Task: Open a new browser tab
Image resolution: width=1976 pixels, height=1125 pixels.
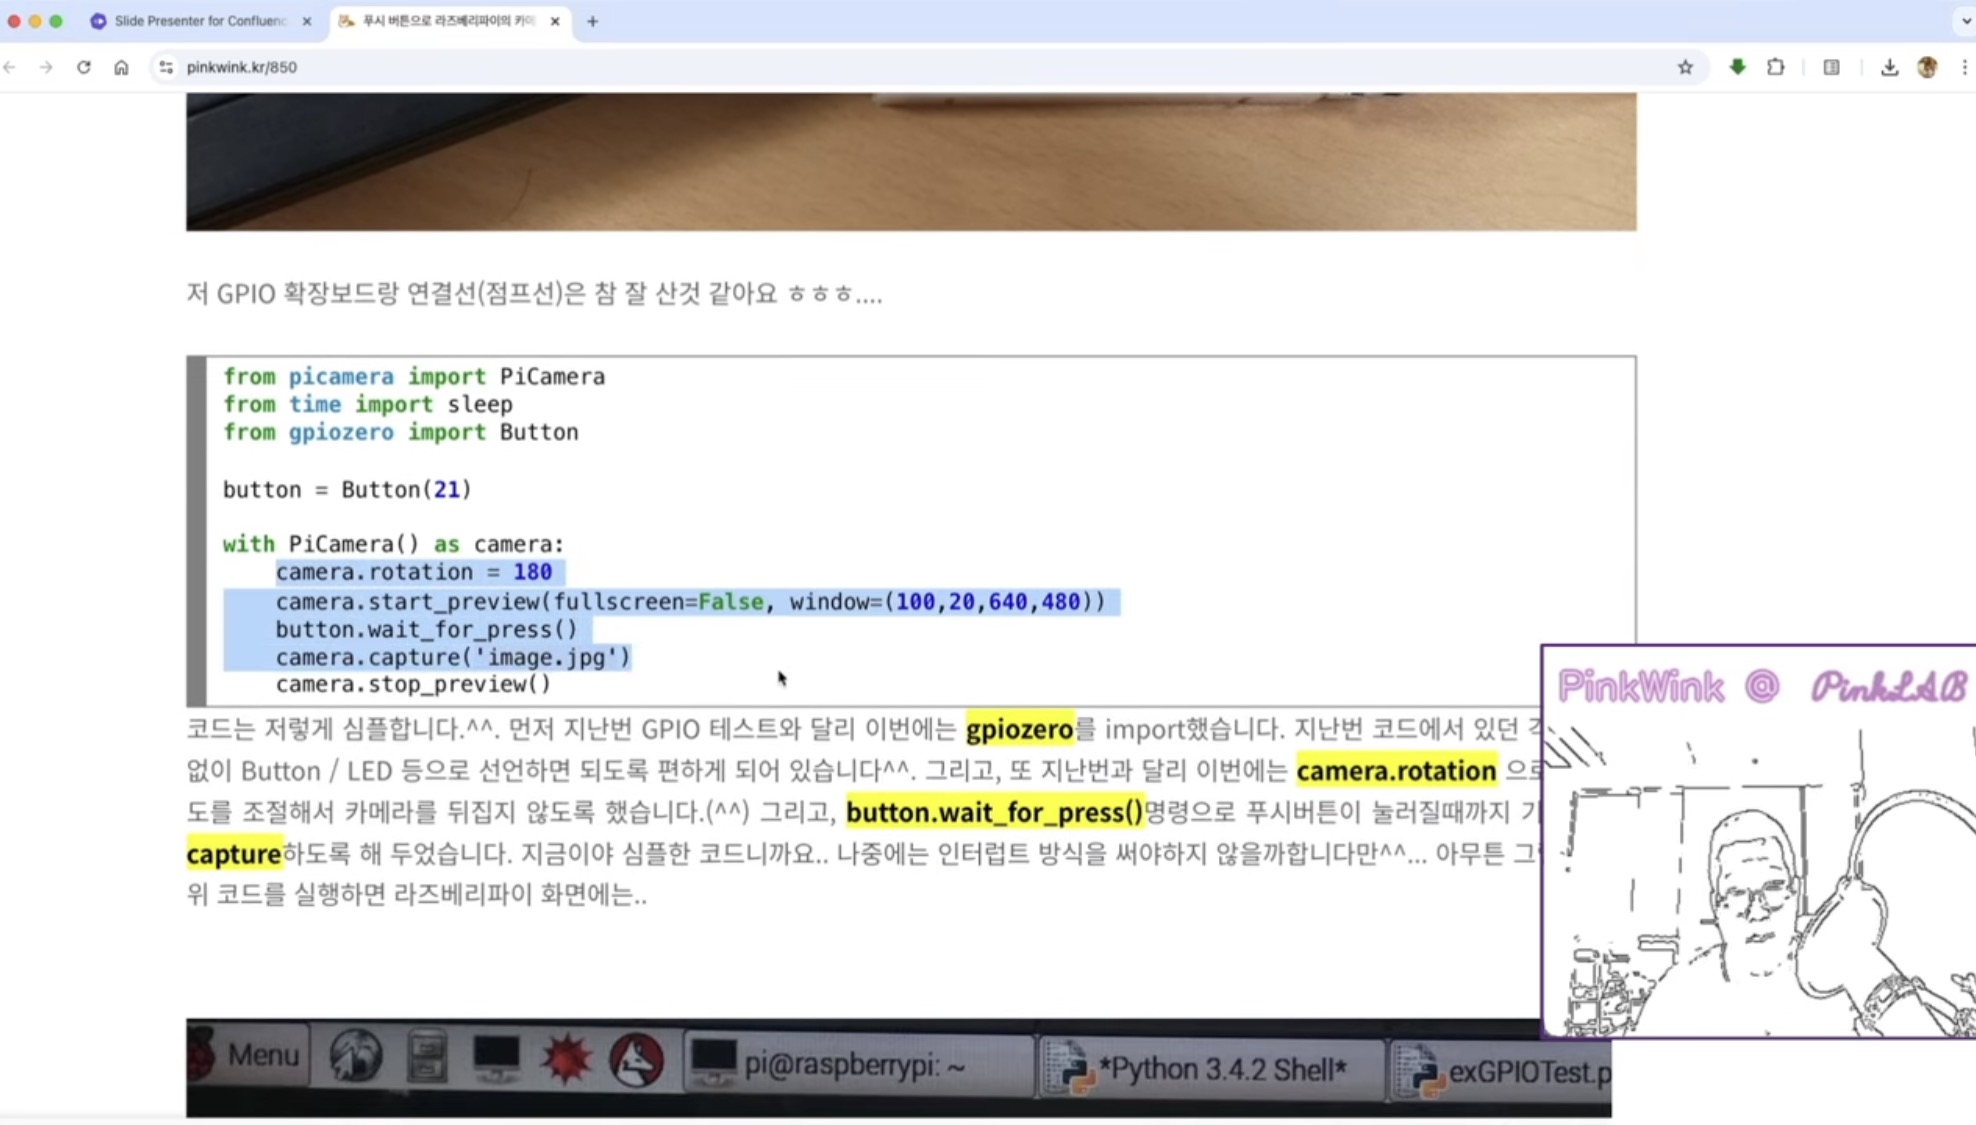Action: pos(592,21)
